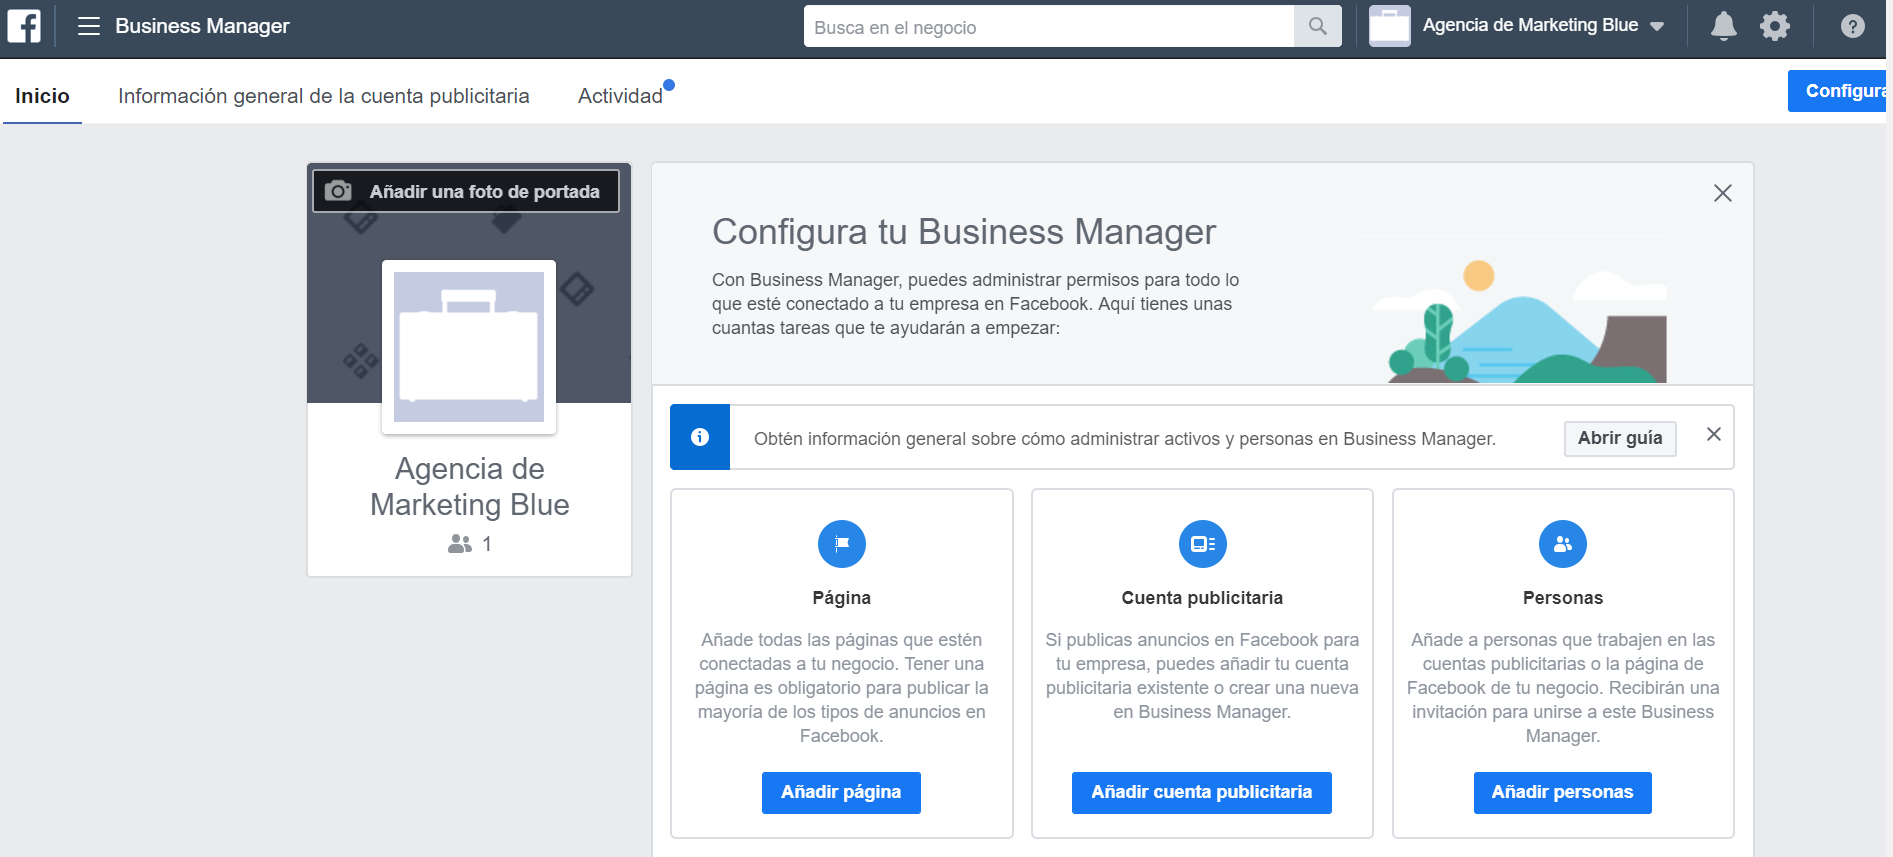Click the Personas people icon
This screenshot has width=1893, height=857.
pyautogui.click(x=1562, y=544)
